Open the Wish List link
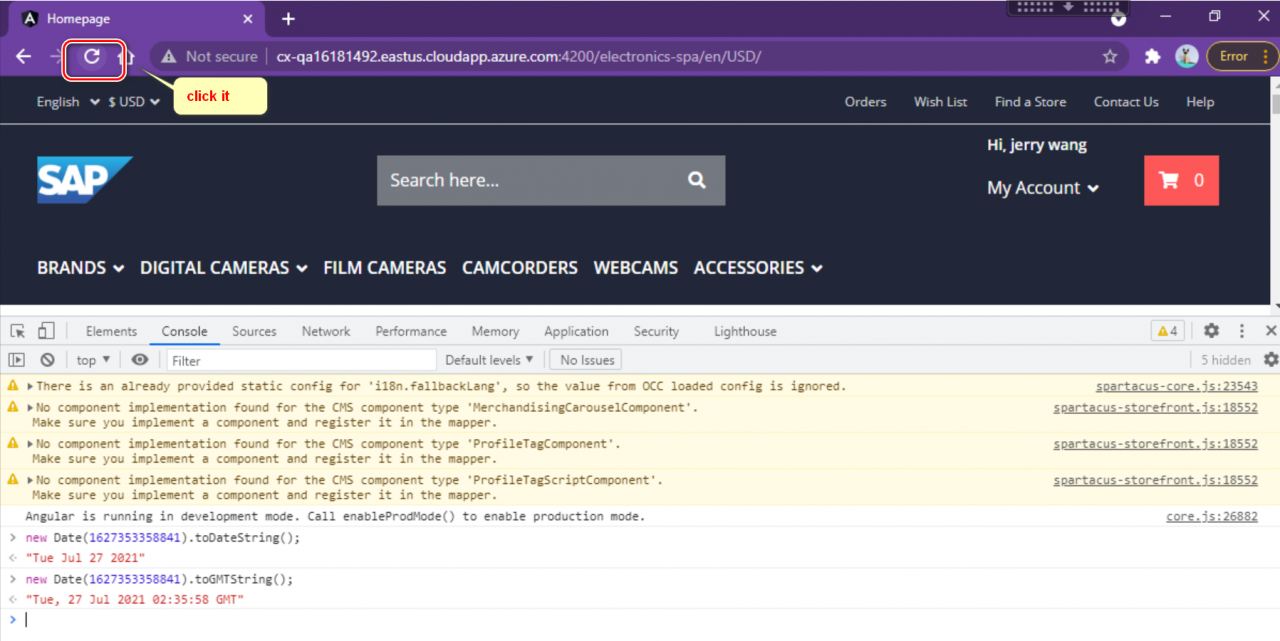1280x641 pixels. [940, 102]
